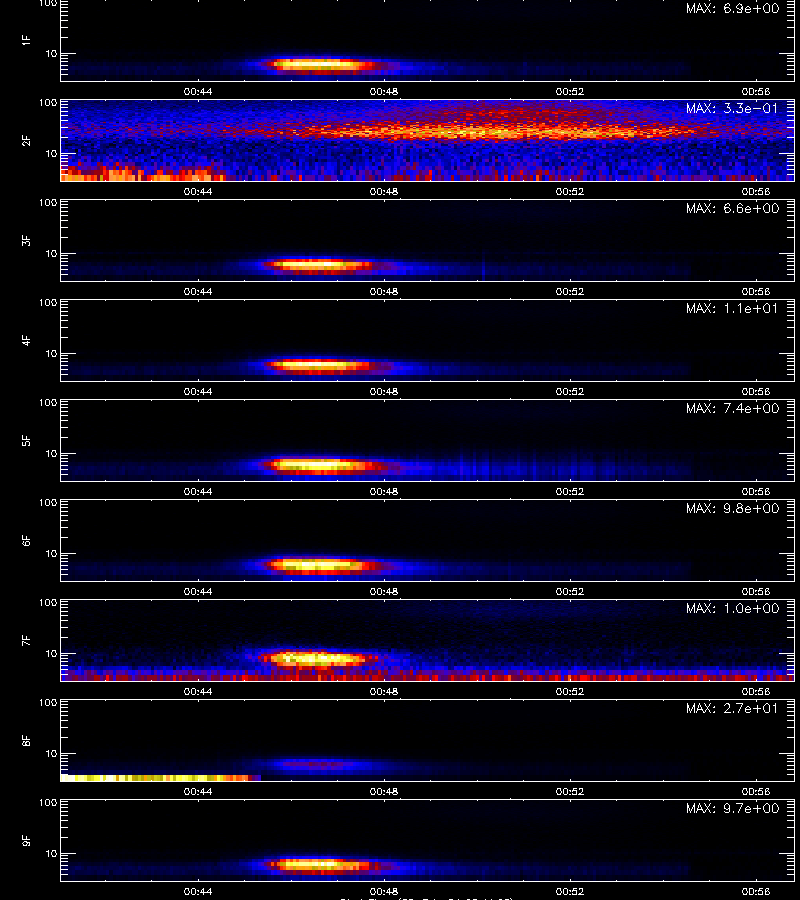The image size is (800, 900).
Task: Click the 100 y-axis value of 4F panel
Action: [x=48, y=302]
